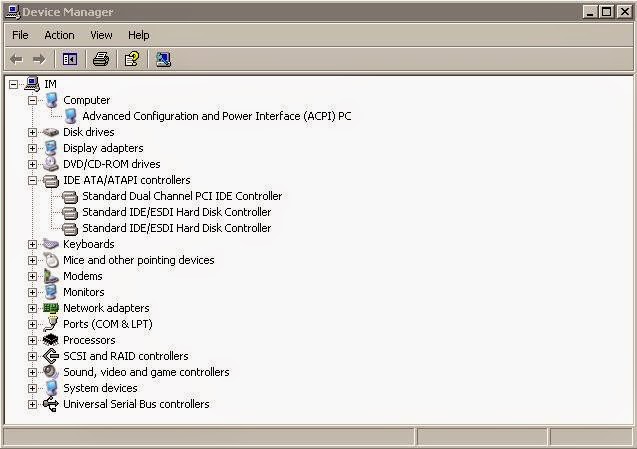This screenshot has width=637, height=449.
Task: Click the Processors chip icon
Action: [51, 340]
